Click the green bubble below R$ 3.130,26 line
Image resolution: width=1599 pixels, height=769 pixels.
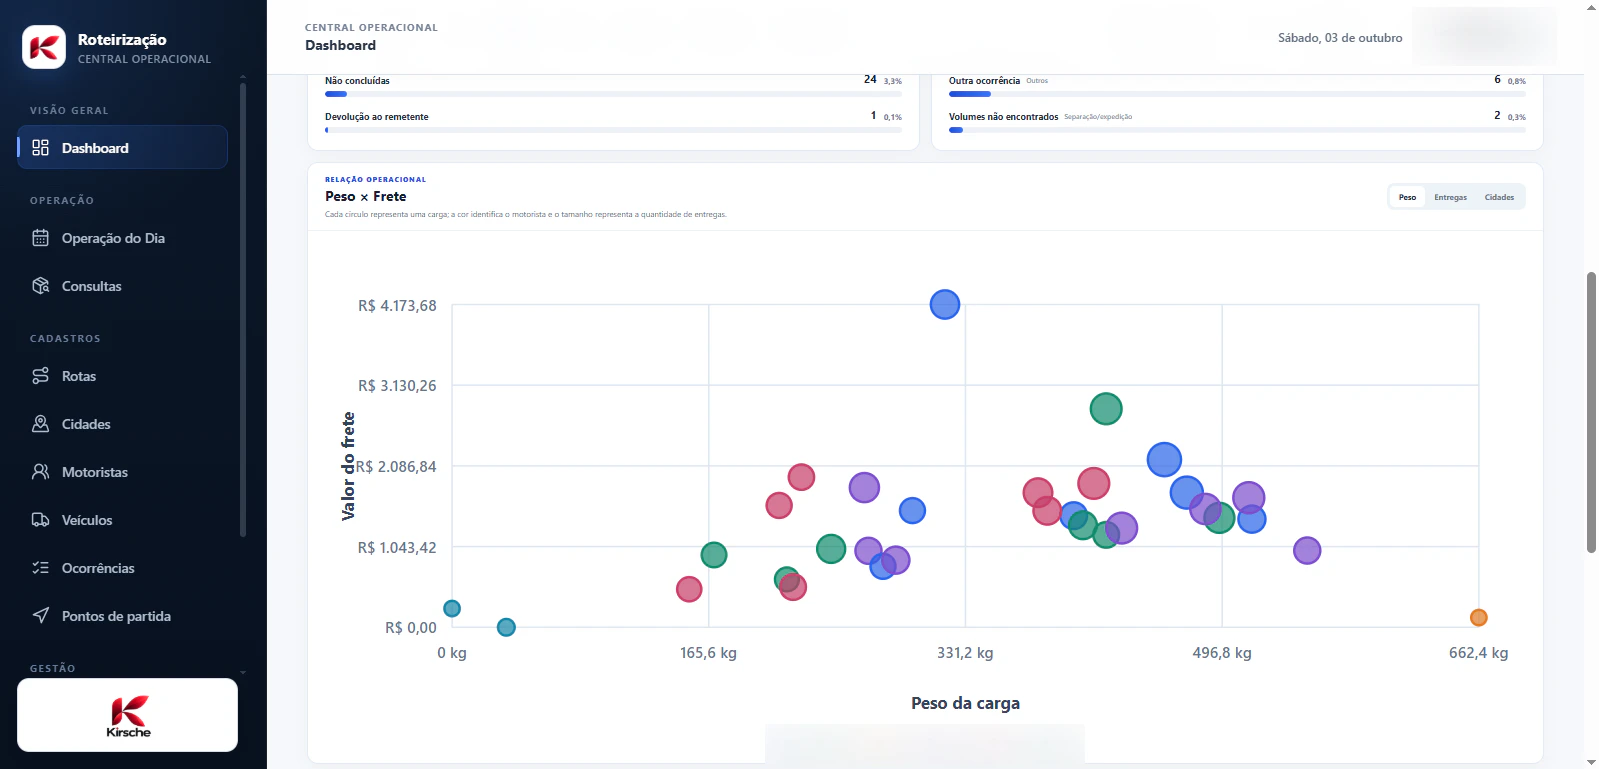point(1106,409)
